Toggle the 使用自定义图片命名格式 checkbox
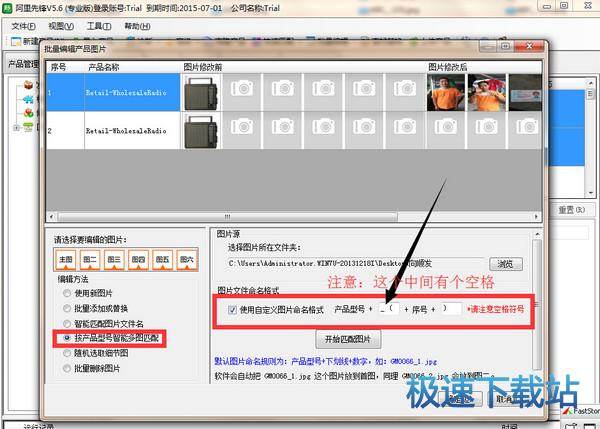Image resolution: width=600 pixels, height=429 pixels. click(232, 310)
